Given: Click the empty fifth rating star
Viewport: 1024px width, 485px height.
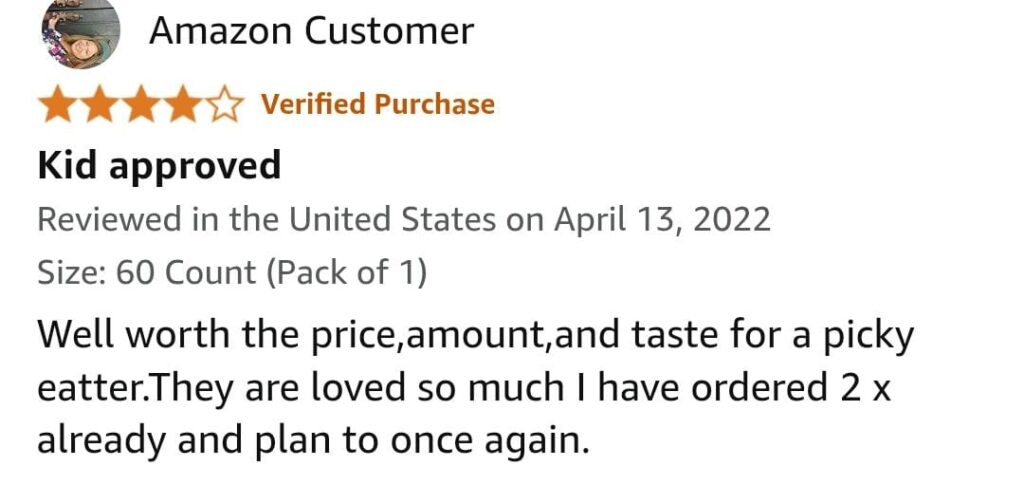Looking at the screenshot, I should point(224,105).
